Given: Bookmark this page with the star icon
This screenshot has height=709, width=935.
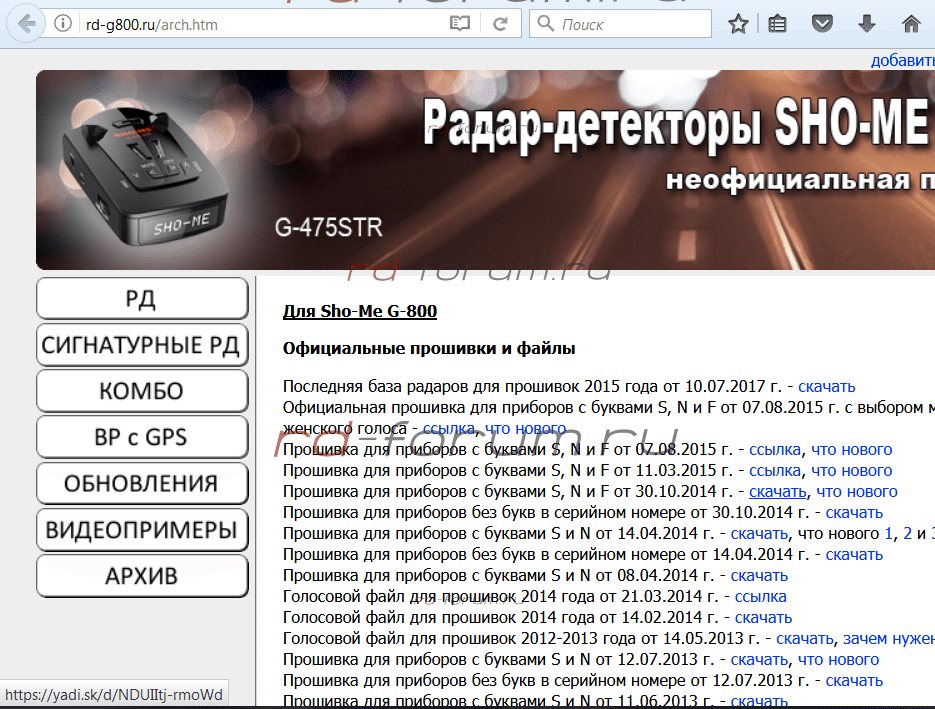Looking at the screenshot, I should click(x=738, y=24).
